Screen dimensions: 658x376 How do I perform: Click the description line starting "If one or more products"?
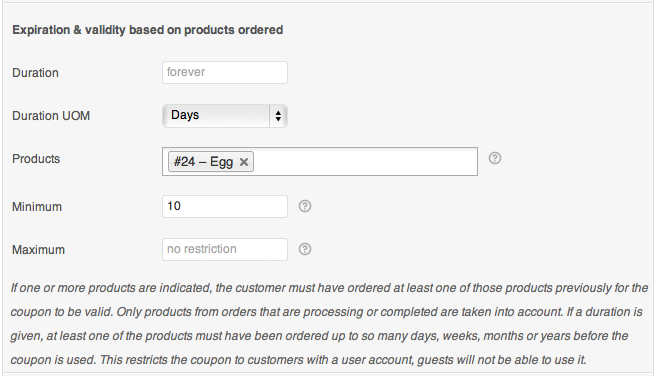[329, 288]
